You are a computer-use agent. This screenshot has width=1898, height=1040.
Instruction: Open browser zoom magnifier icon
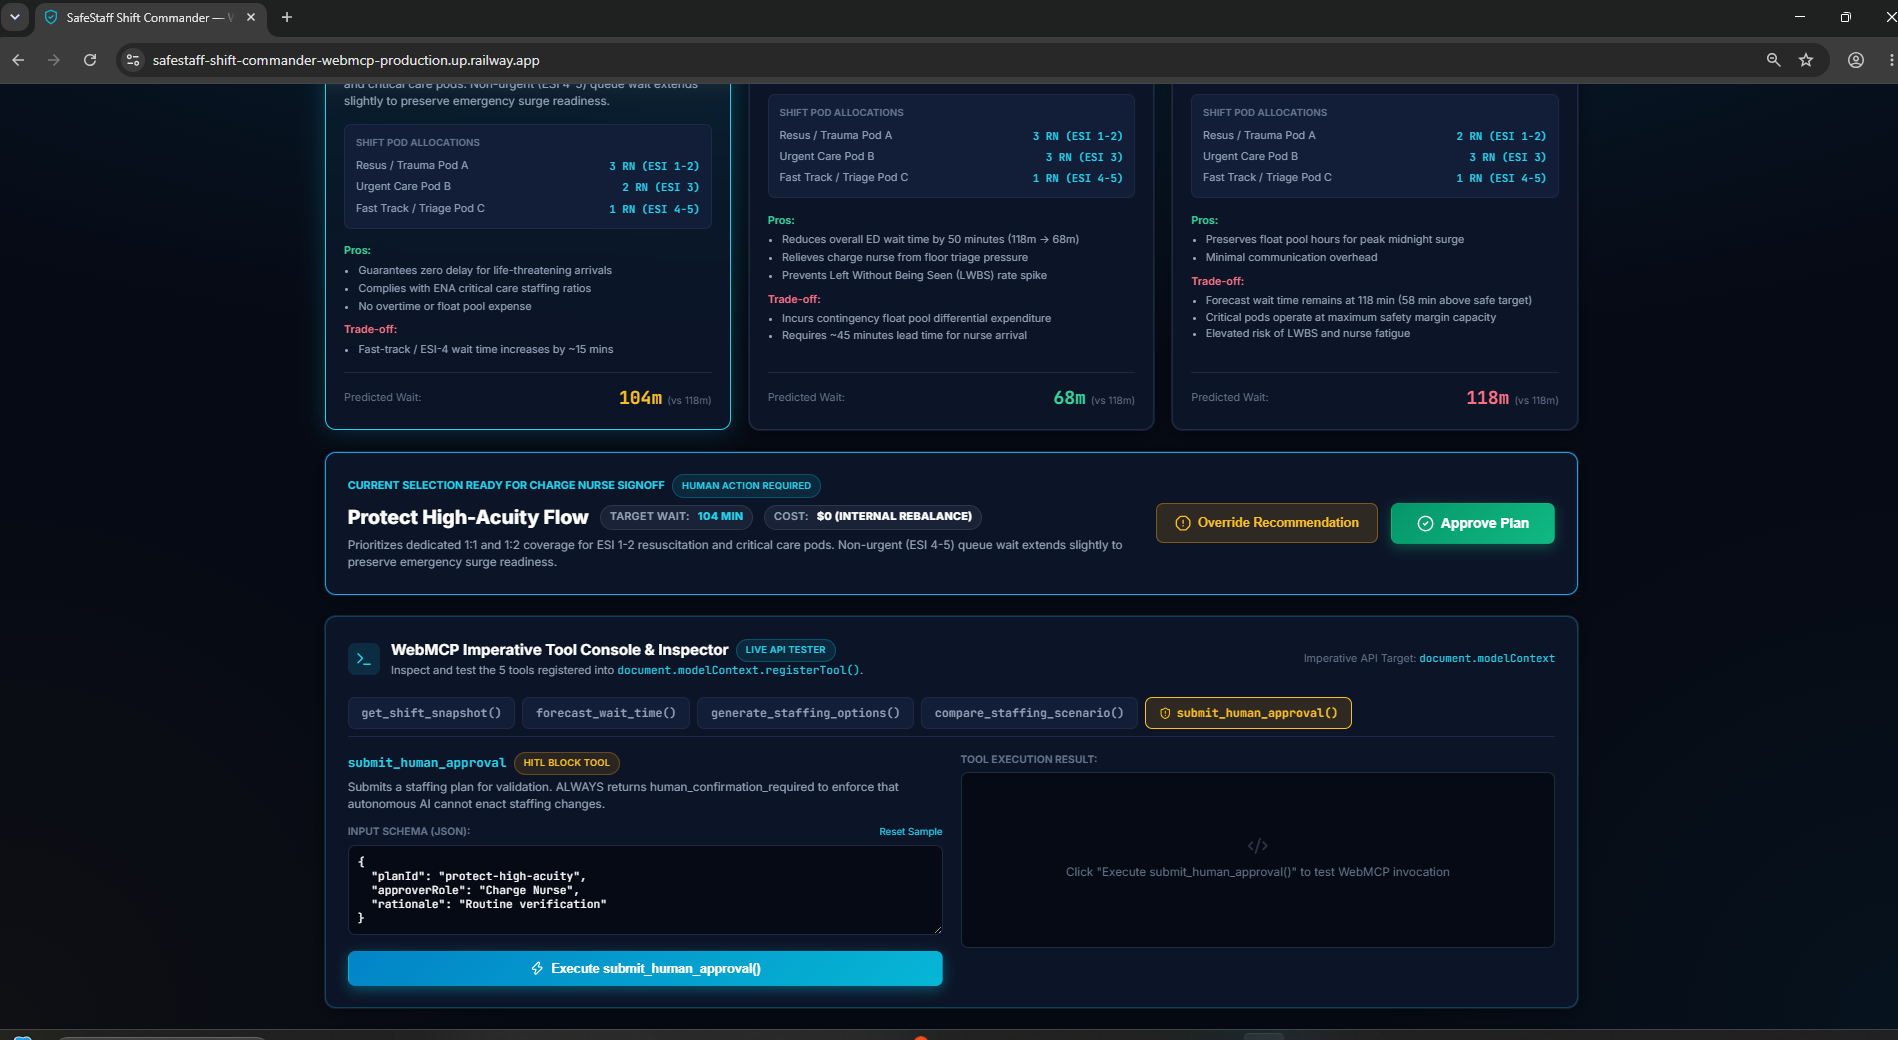click(1773, 60)
